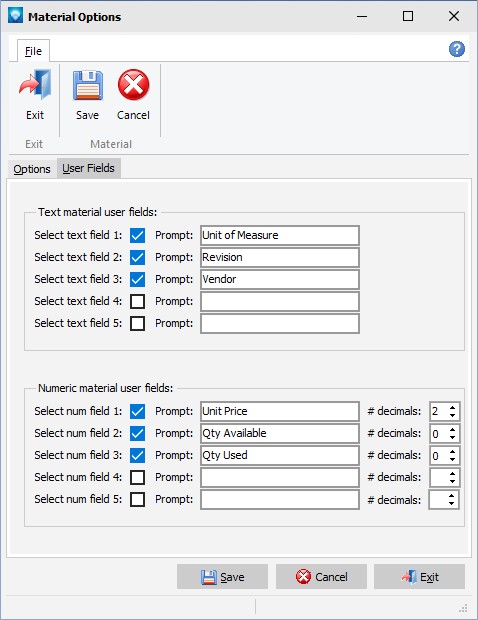Enable Select text field 4 checkbox
Viewport: 478px width, 620px height.
(x=138, y=301)
